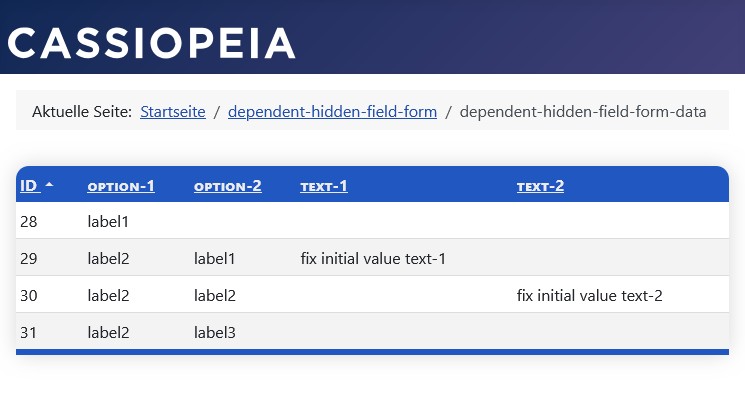Select the row with ID 31
The height and width of the screenshot is (397, 745).
coord(372,332)
